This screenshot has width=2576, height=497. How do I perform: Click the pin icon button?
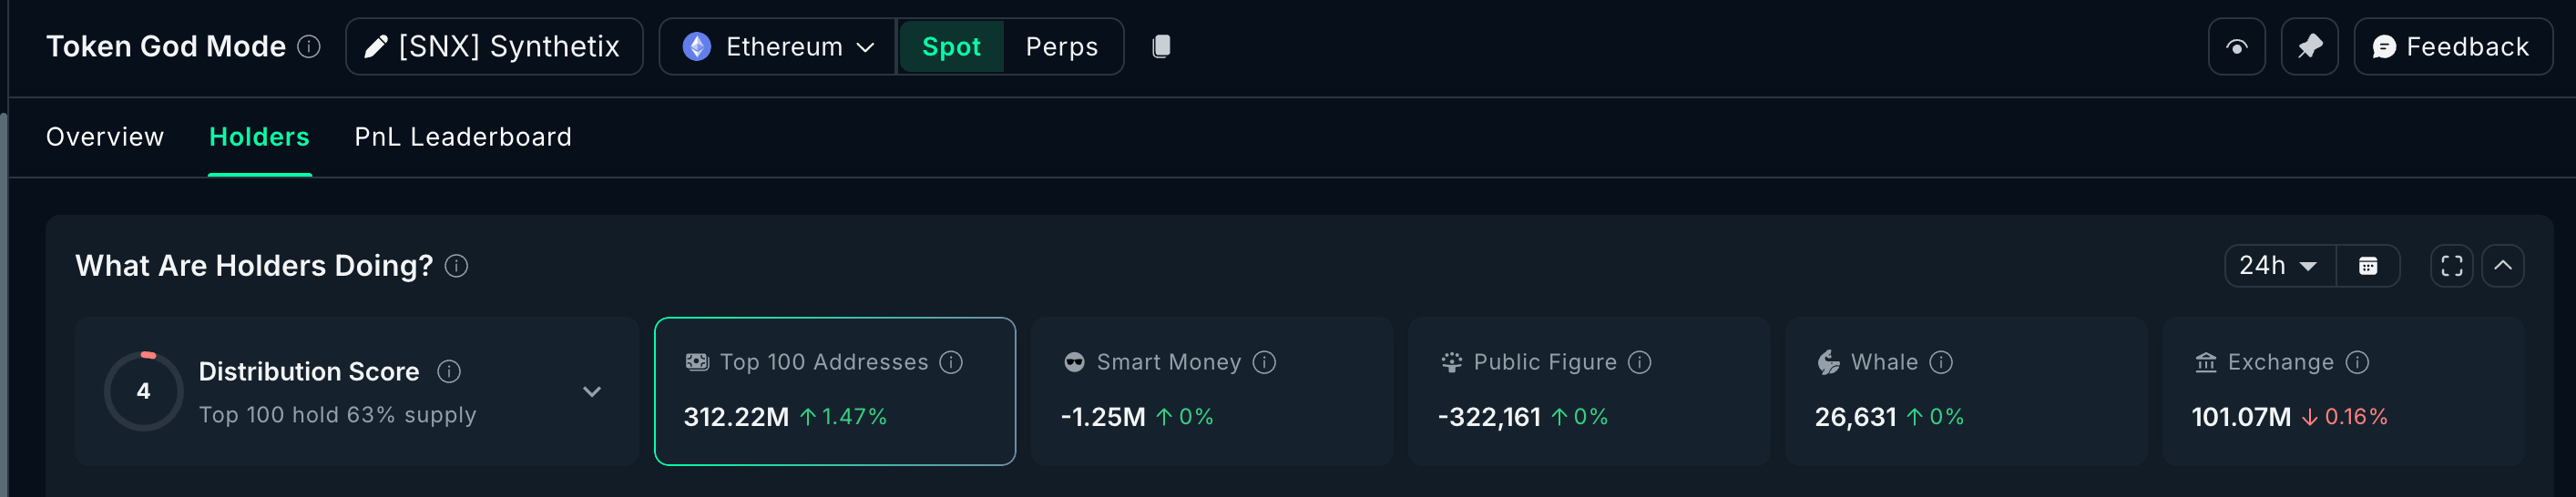[2309, 46]
